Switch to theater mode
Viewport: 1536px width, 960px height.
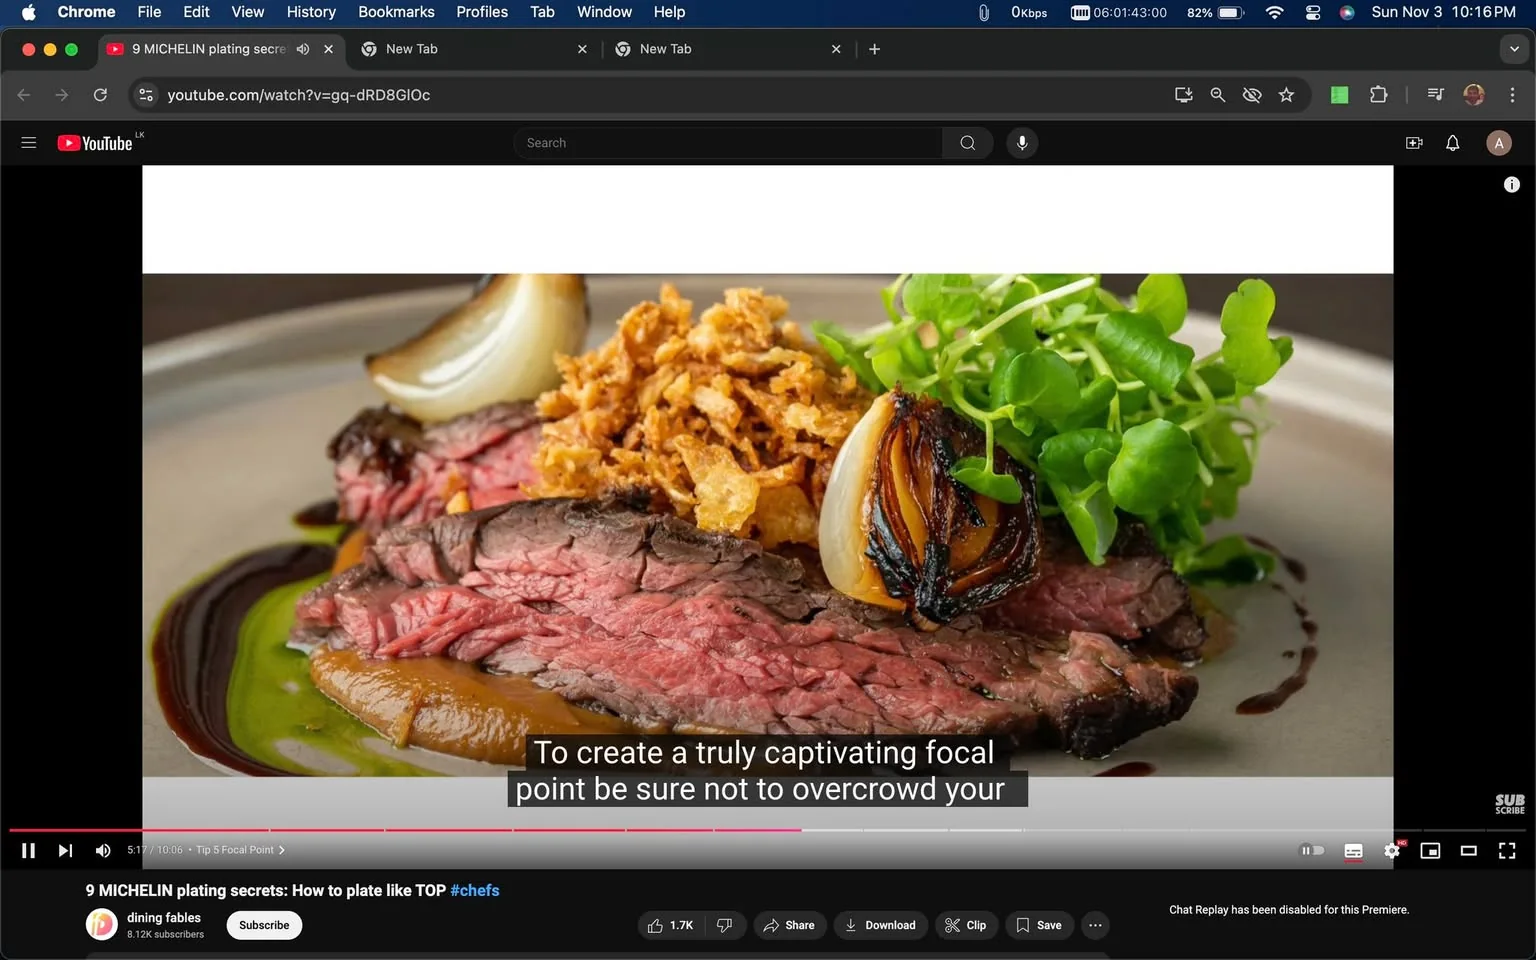1468,850
